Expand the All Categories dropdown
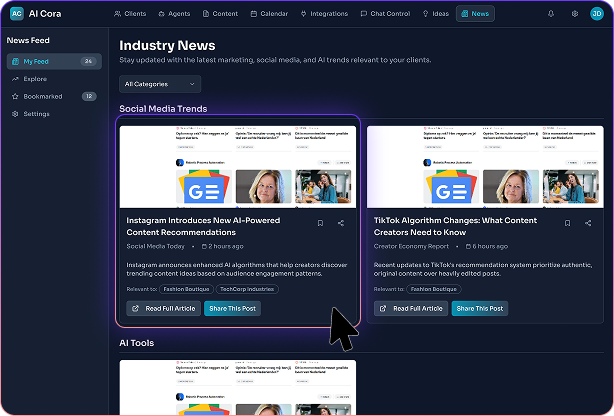The height and width of the screenshot is (416, 614). pyautogui.click(x=160, y=84)
